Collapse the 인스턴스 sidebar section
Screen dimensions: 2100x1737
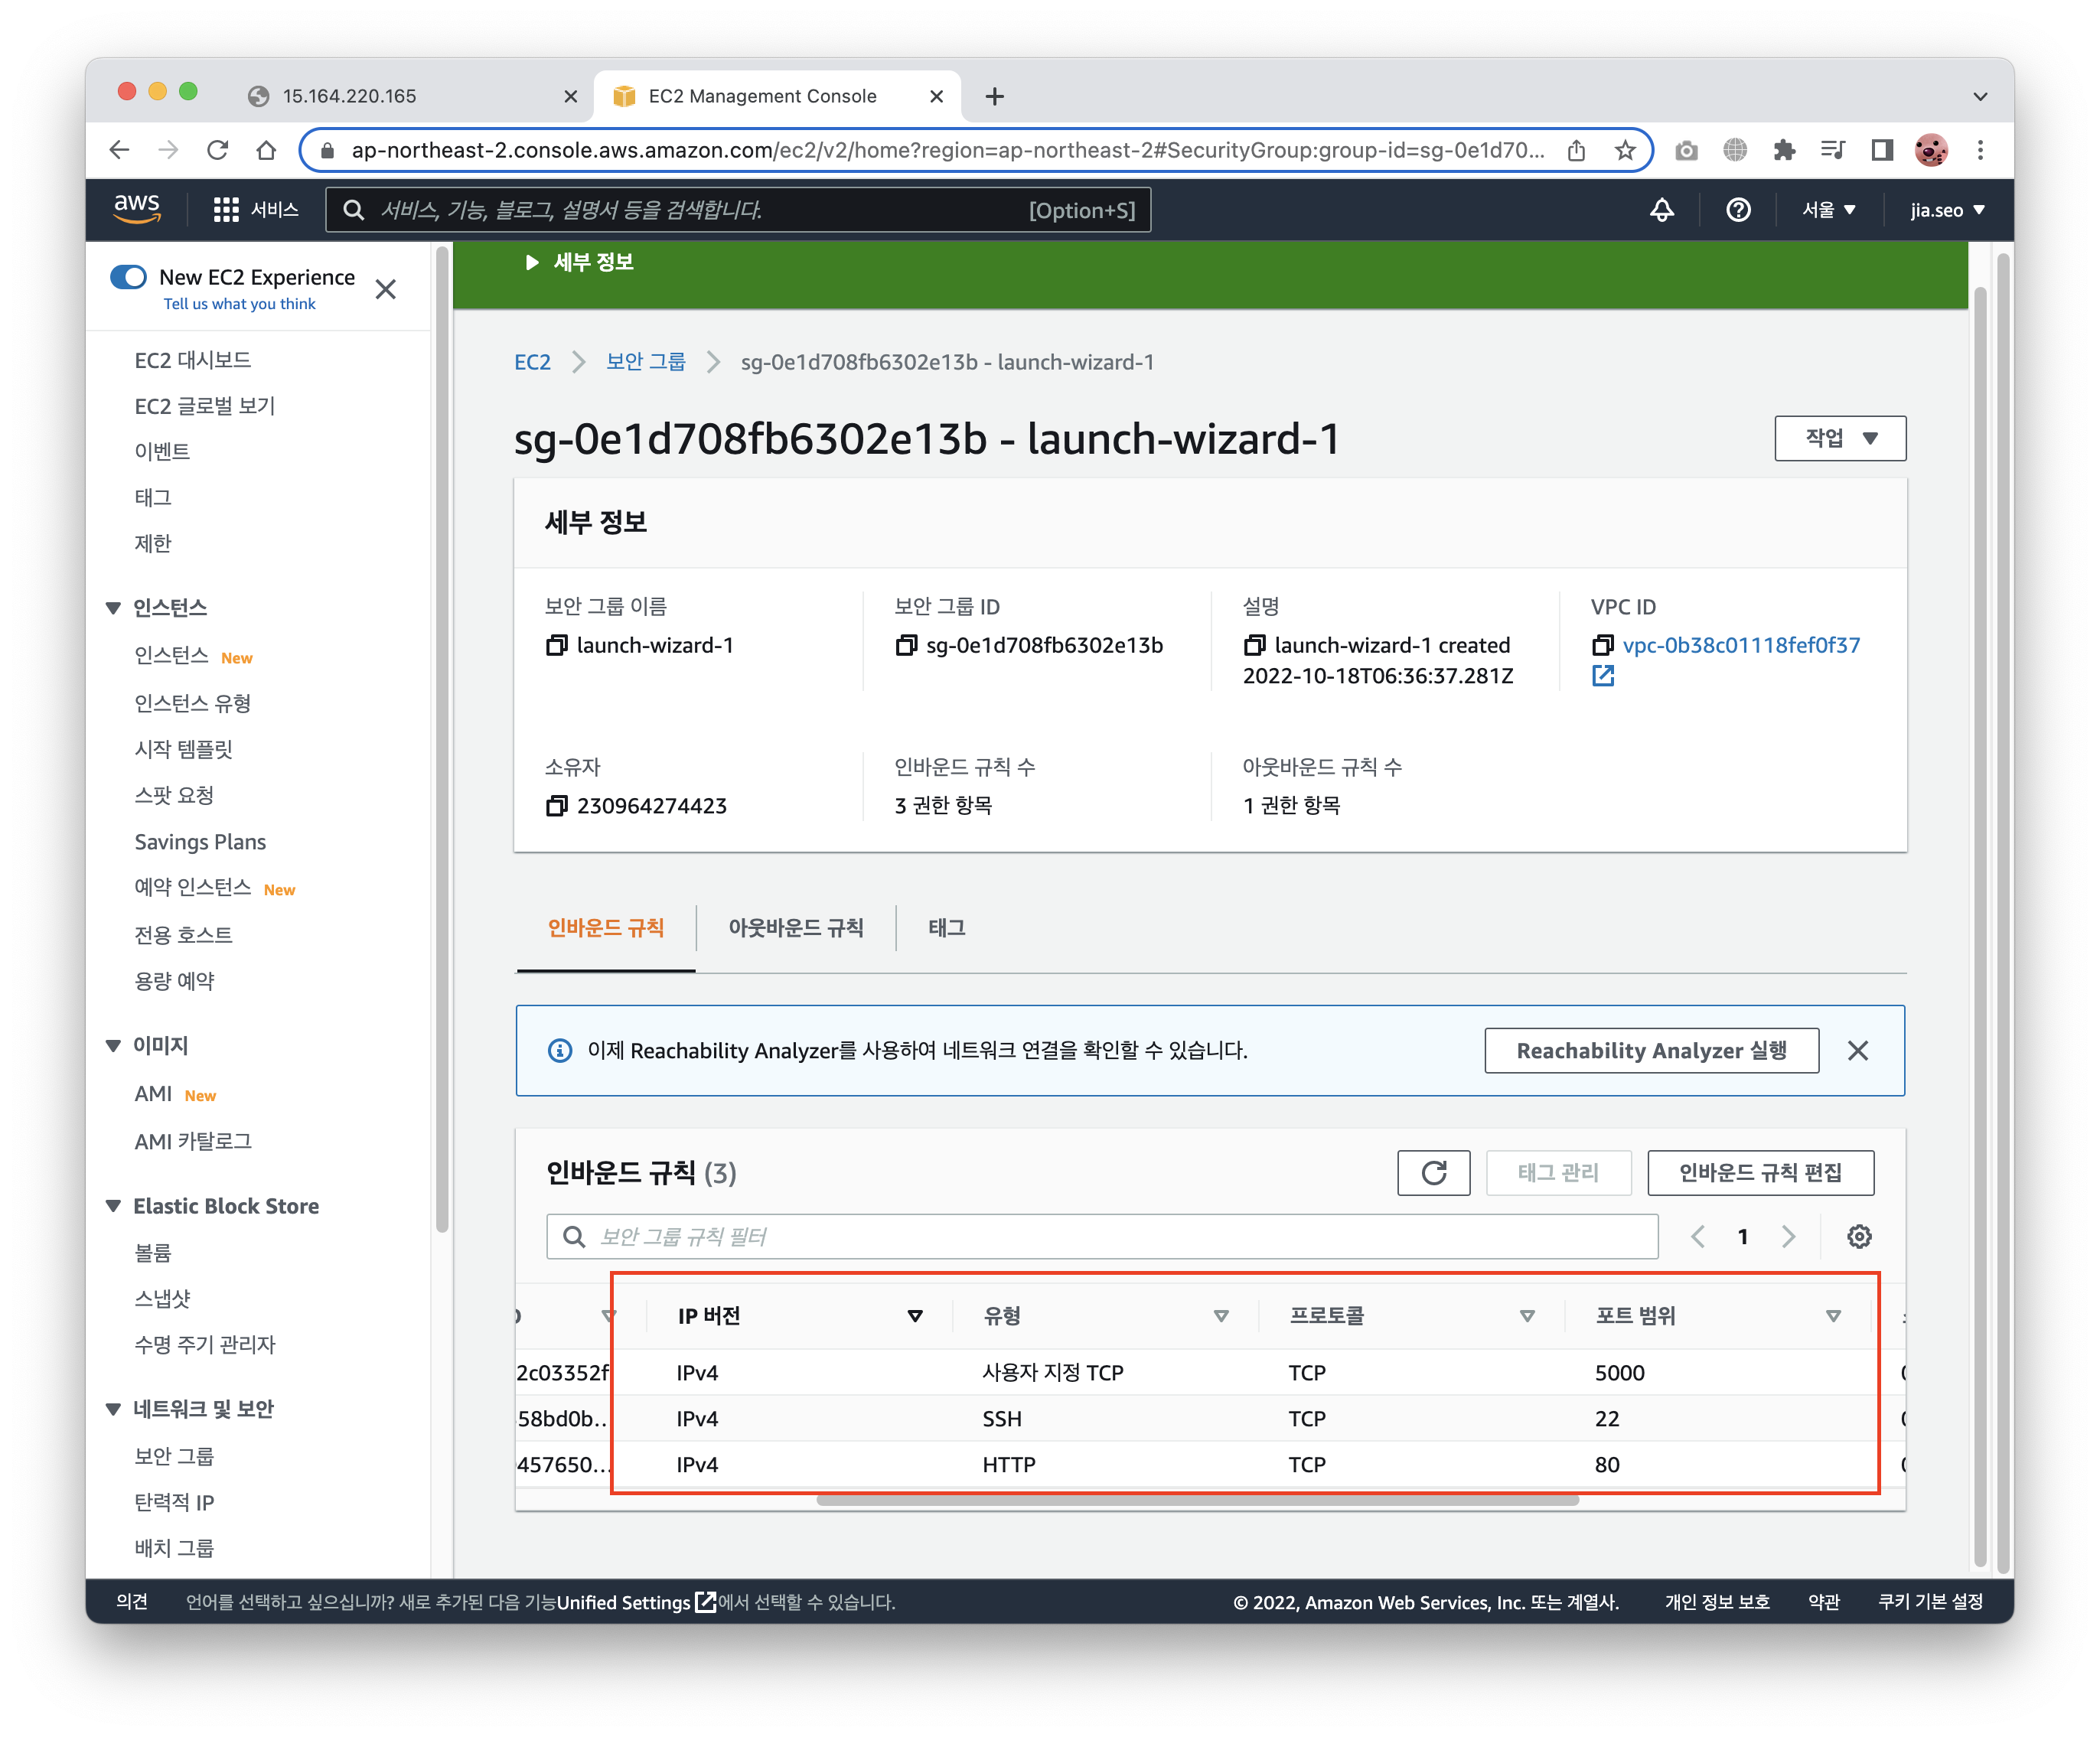pos(113,608)
